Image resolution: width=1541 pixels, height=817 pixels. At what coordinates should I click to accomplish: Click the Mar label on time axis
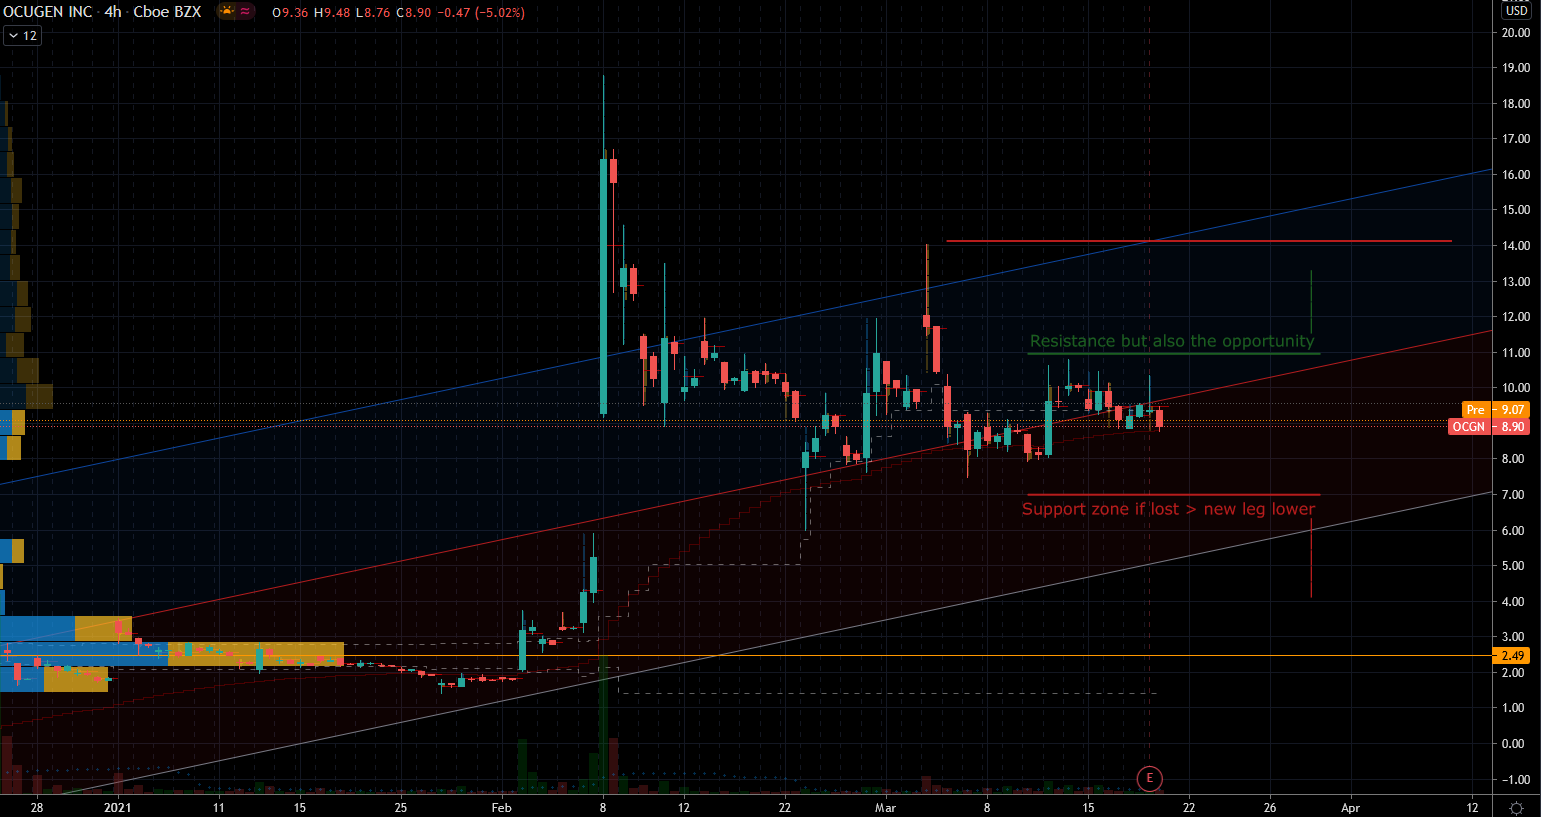coord(885,808)
